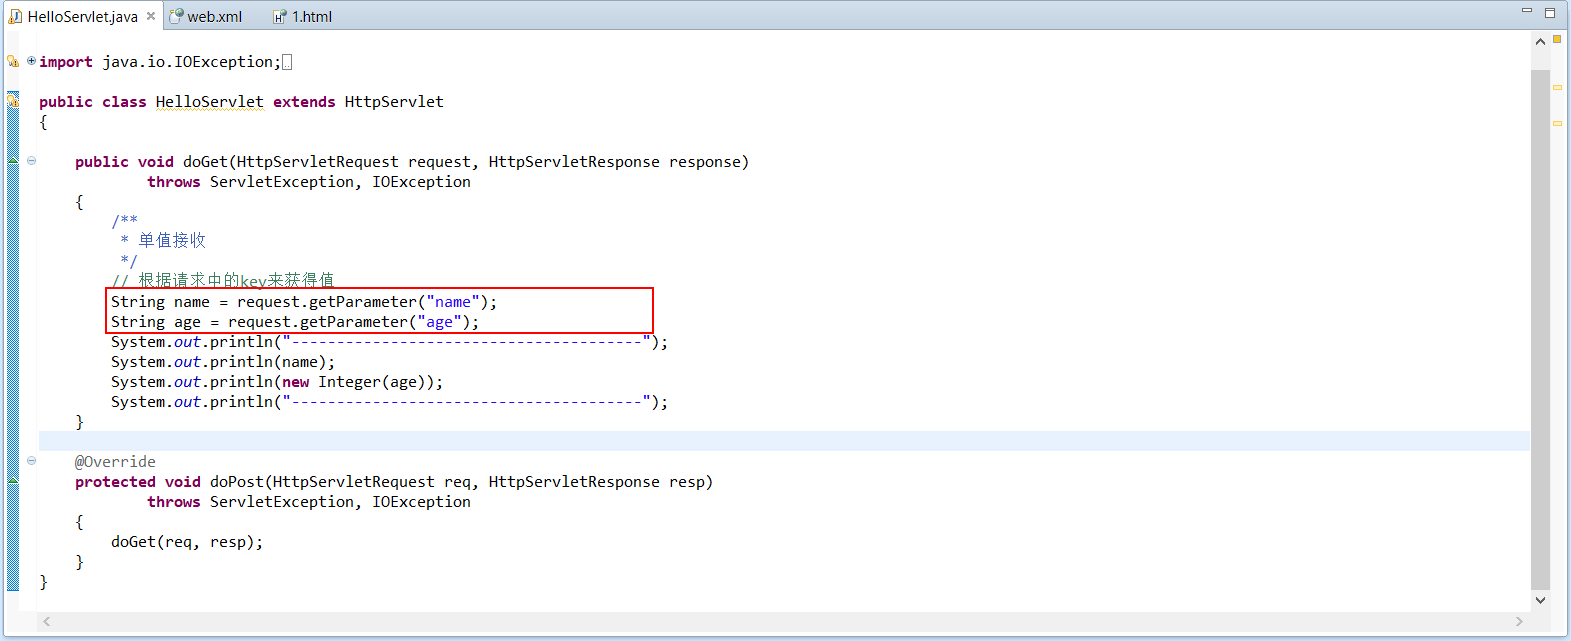This screenshot has height=641, width=1571.
Task: Click the dashed println line below new Integer(age)
Action: (x=389, y=402)
